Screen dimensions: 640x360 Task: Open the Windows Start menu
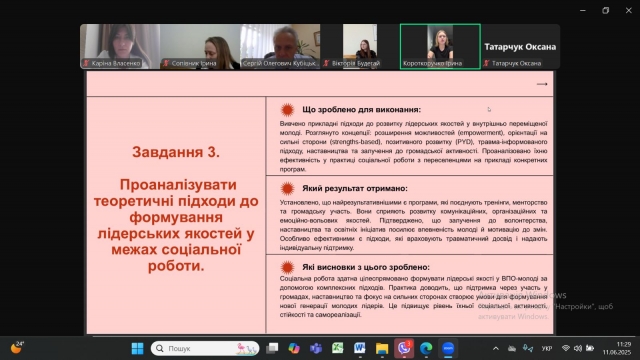[x=138, y=348]
